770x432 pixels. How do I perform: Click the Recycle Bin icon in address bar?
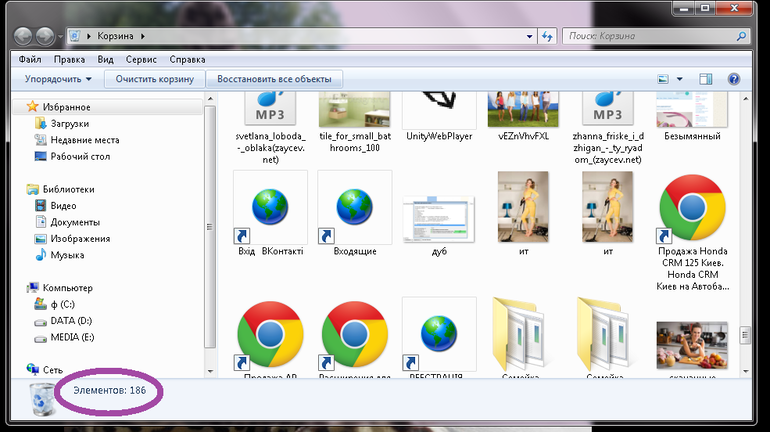pos(75,36)
